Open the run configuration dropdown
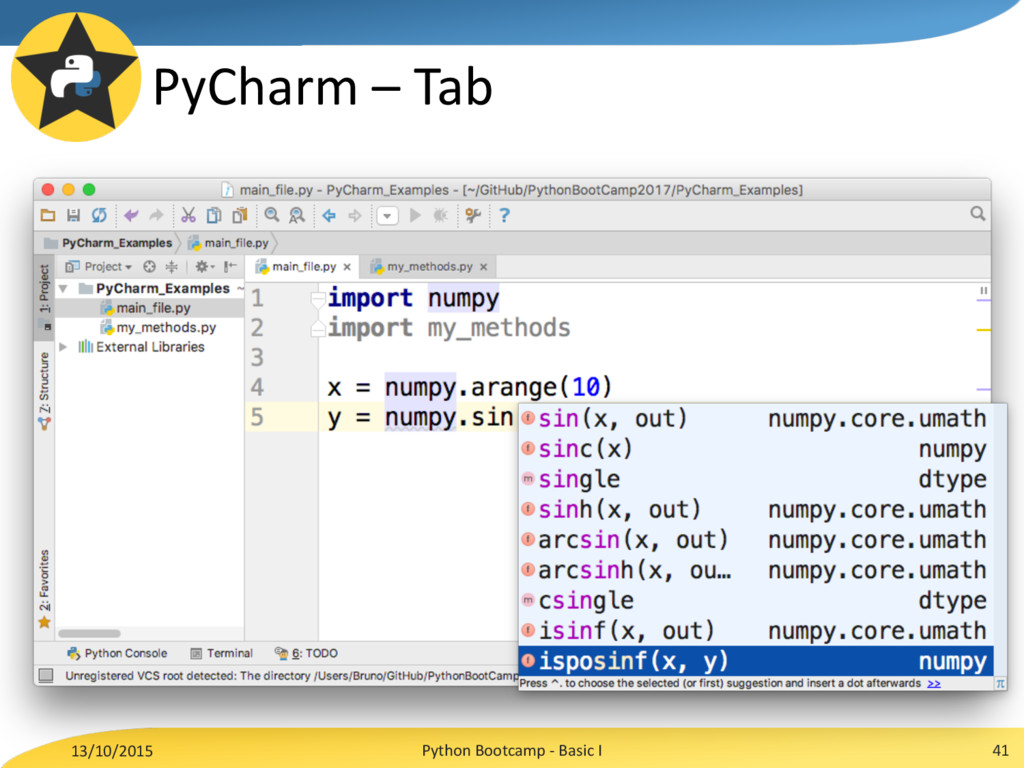The image size is (1024, 768). (x=387, y=216)
